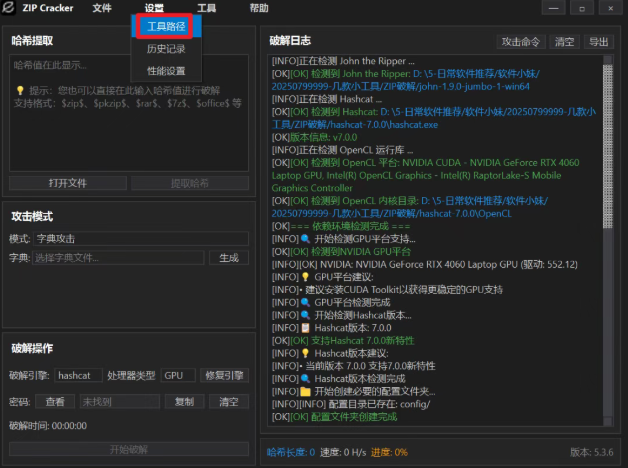Export the crack log with 导出
Viewport: 628px width, 468px height.
pos(598,42)
